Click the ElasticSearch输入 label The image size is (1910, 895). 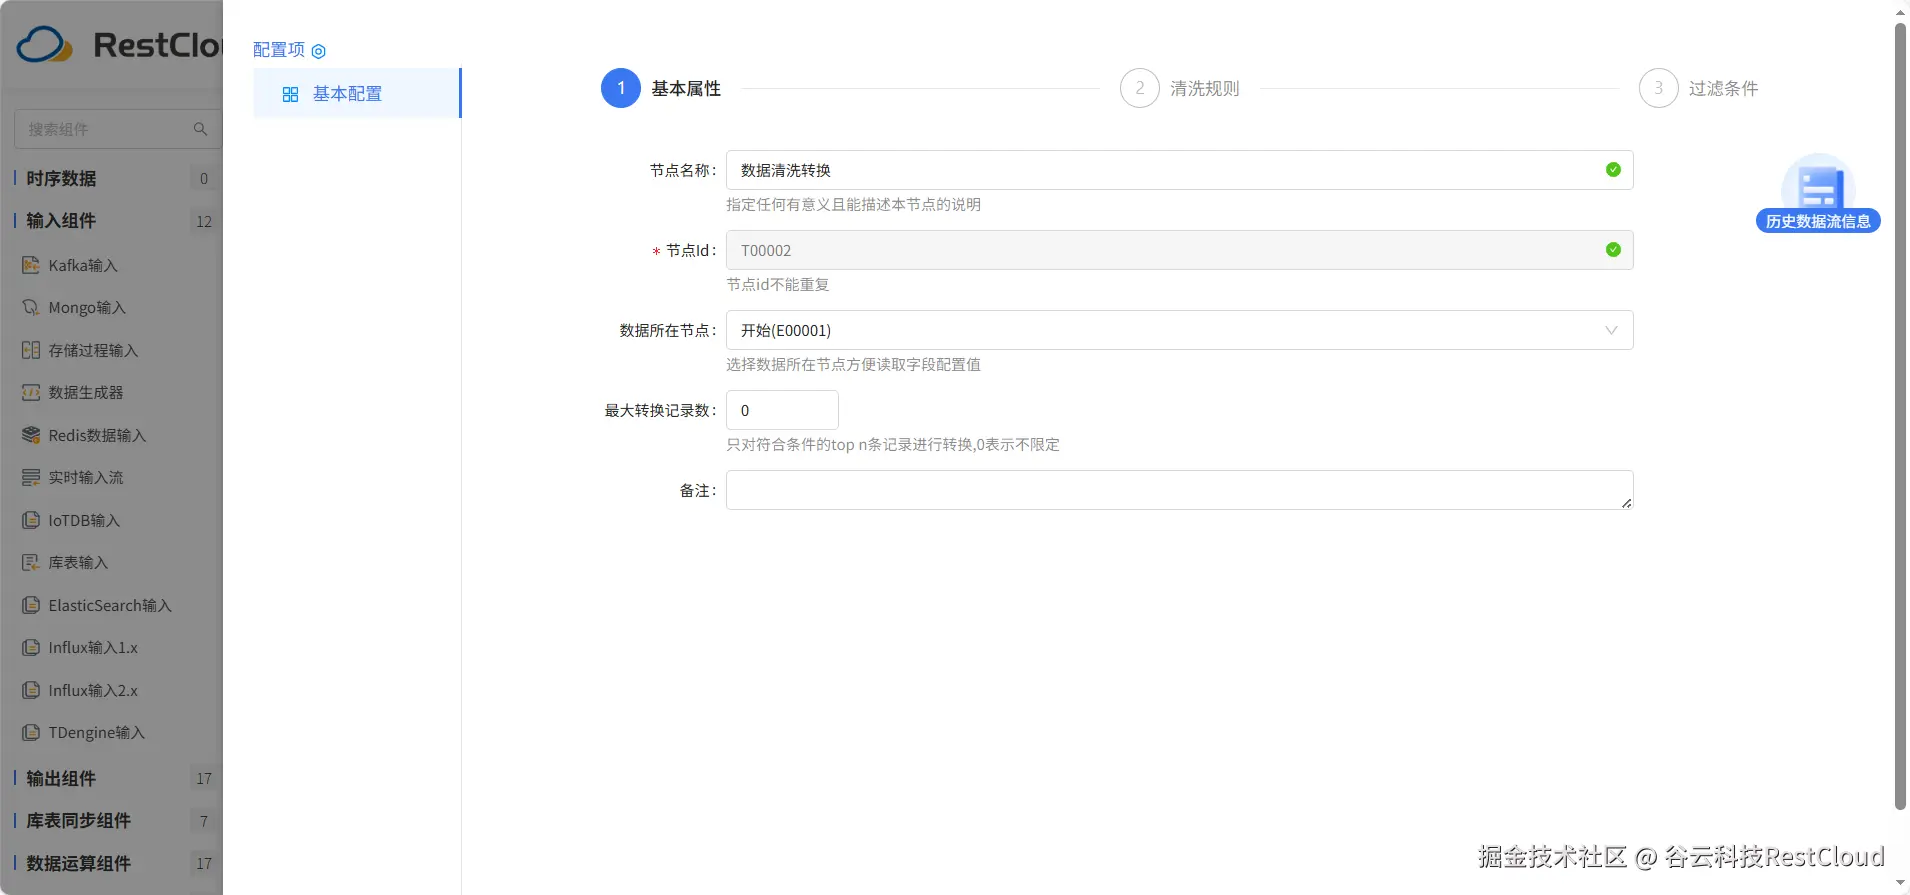pos(110,605)
